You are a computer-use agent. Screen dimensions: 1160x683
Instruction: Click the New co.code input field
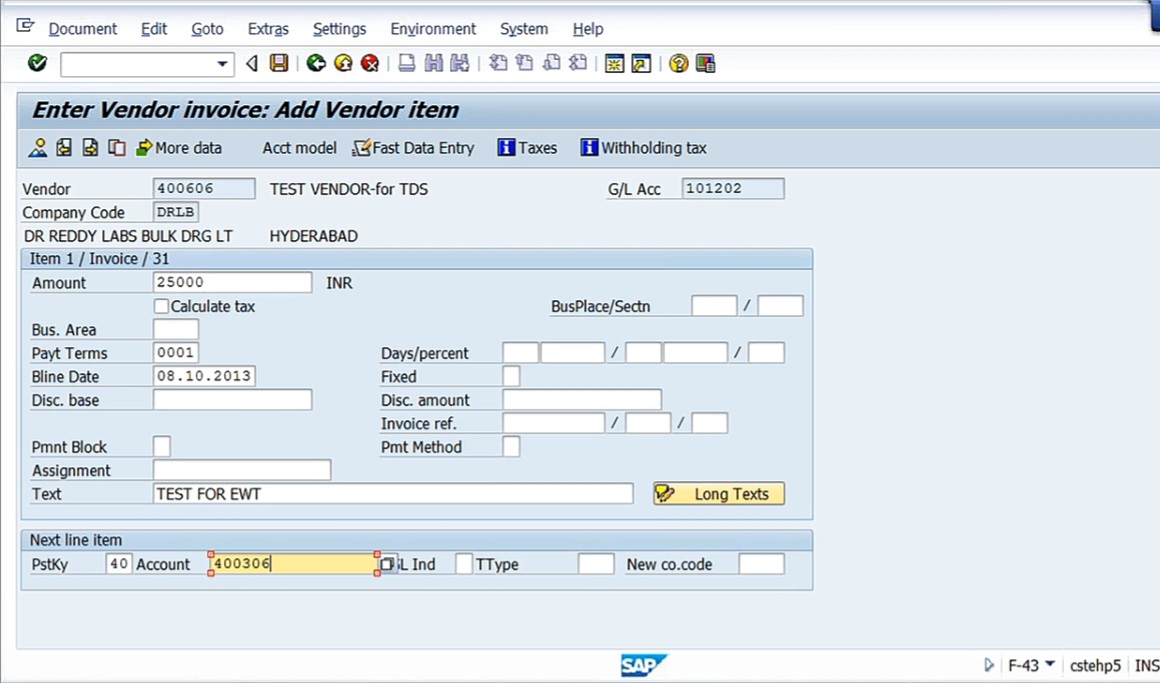coord(761,564)
